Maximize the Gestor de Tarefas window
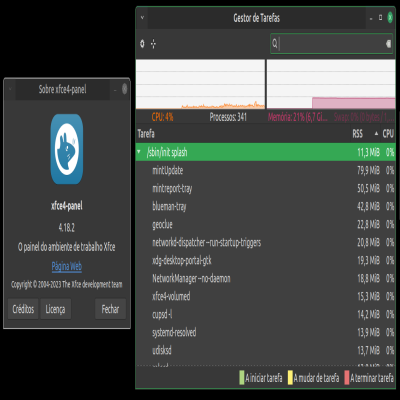This screenshot has height=400, width=400. click(x=380, y=18)
